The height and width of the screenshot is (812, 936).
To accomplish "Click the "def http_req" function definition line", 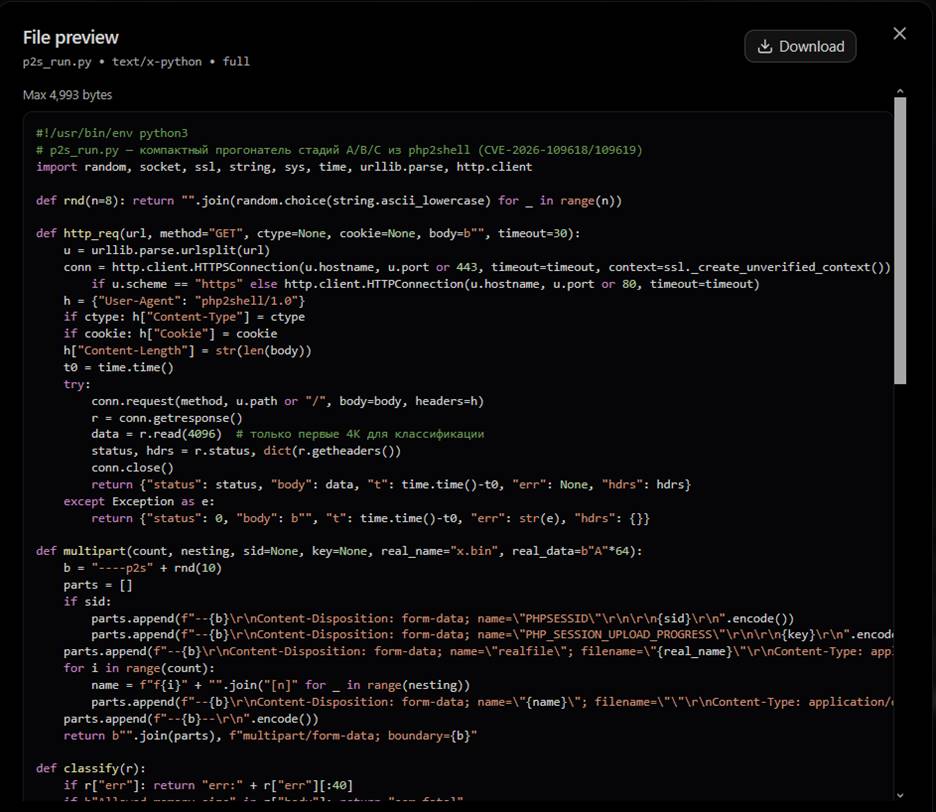I will (x=308, y=233).
